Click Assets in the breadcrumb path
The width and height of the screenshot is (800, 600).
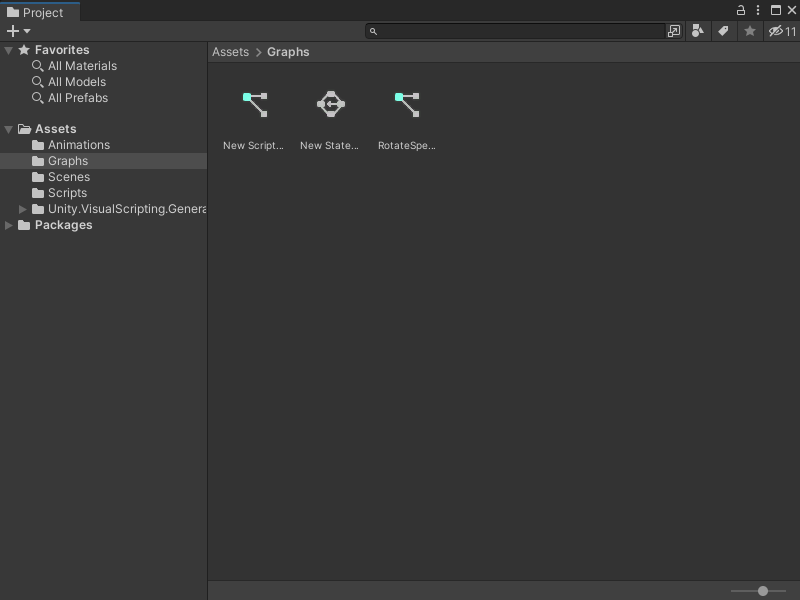230,51
